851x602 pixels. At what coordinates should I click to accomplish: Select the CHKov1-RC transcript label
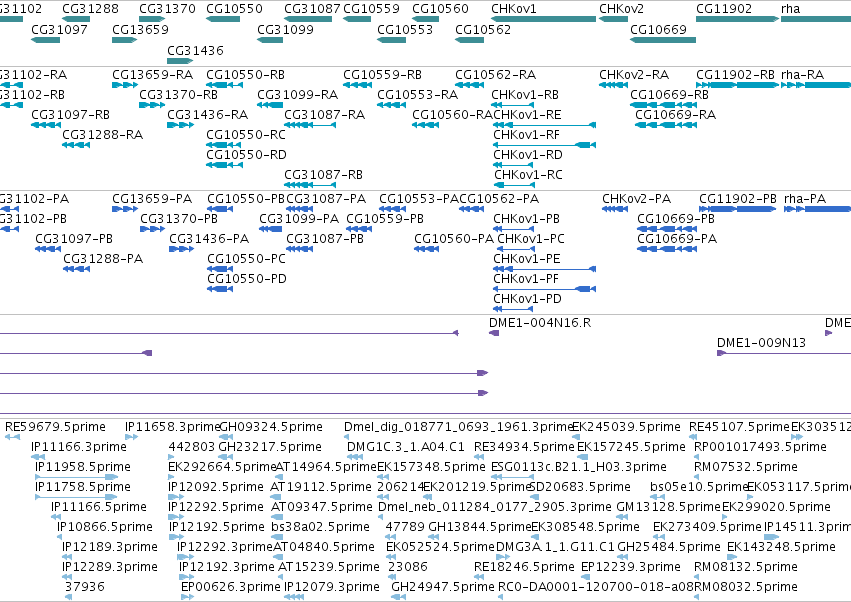[528, 175]
